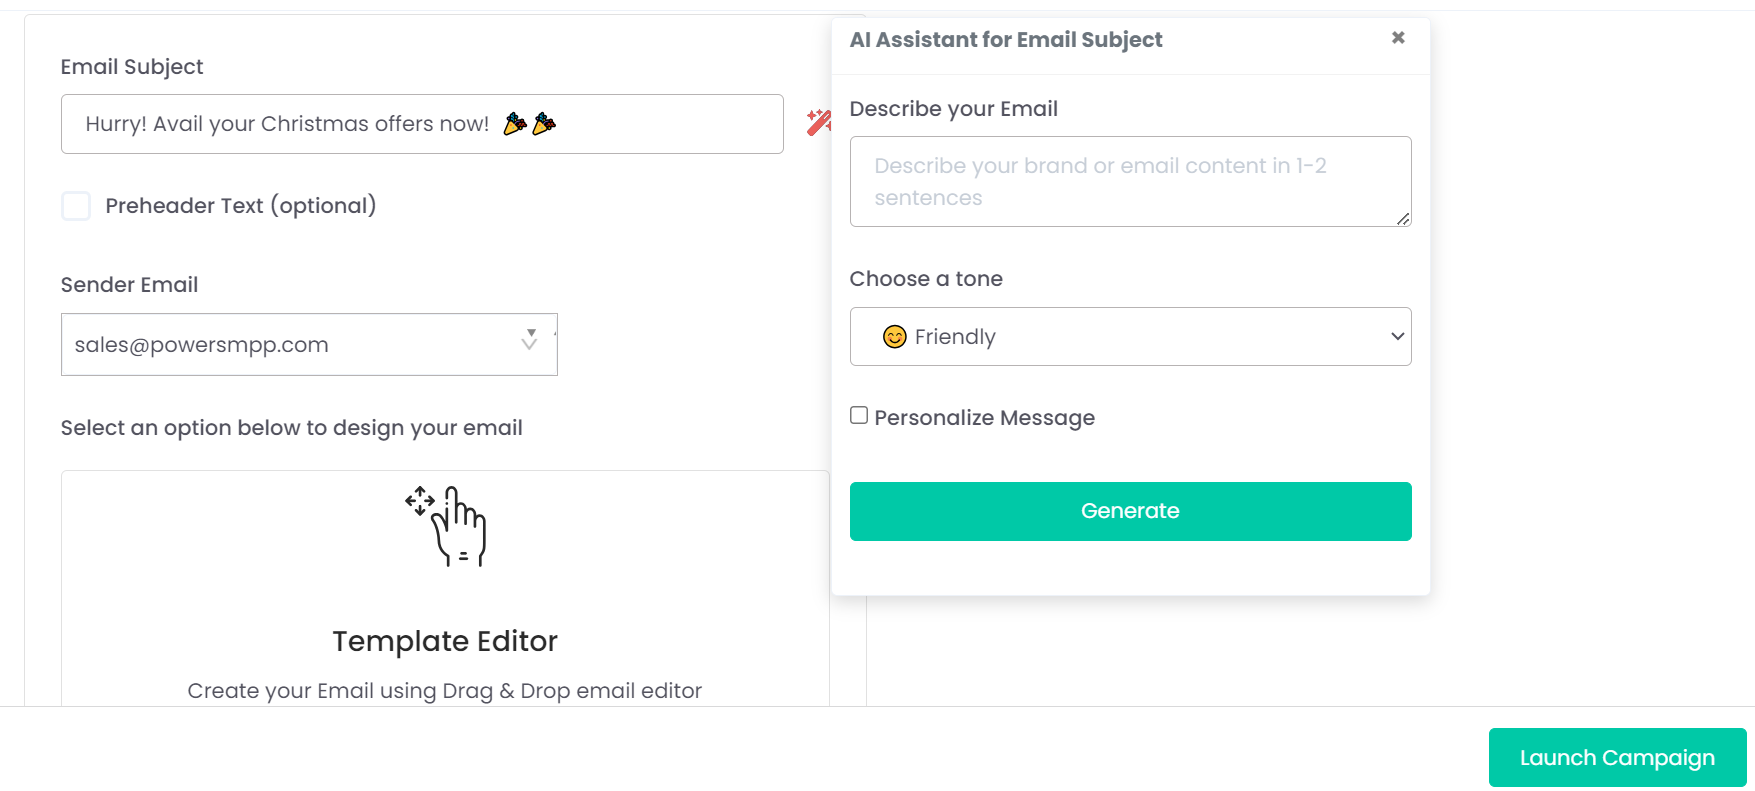Click the textarea resize grip icon
The width and height of the screenshot is (1755, 791).
(1403, 219)
